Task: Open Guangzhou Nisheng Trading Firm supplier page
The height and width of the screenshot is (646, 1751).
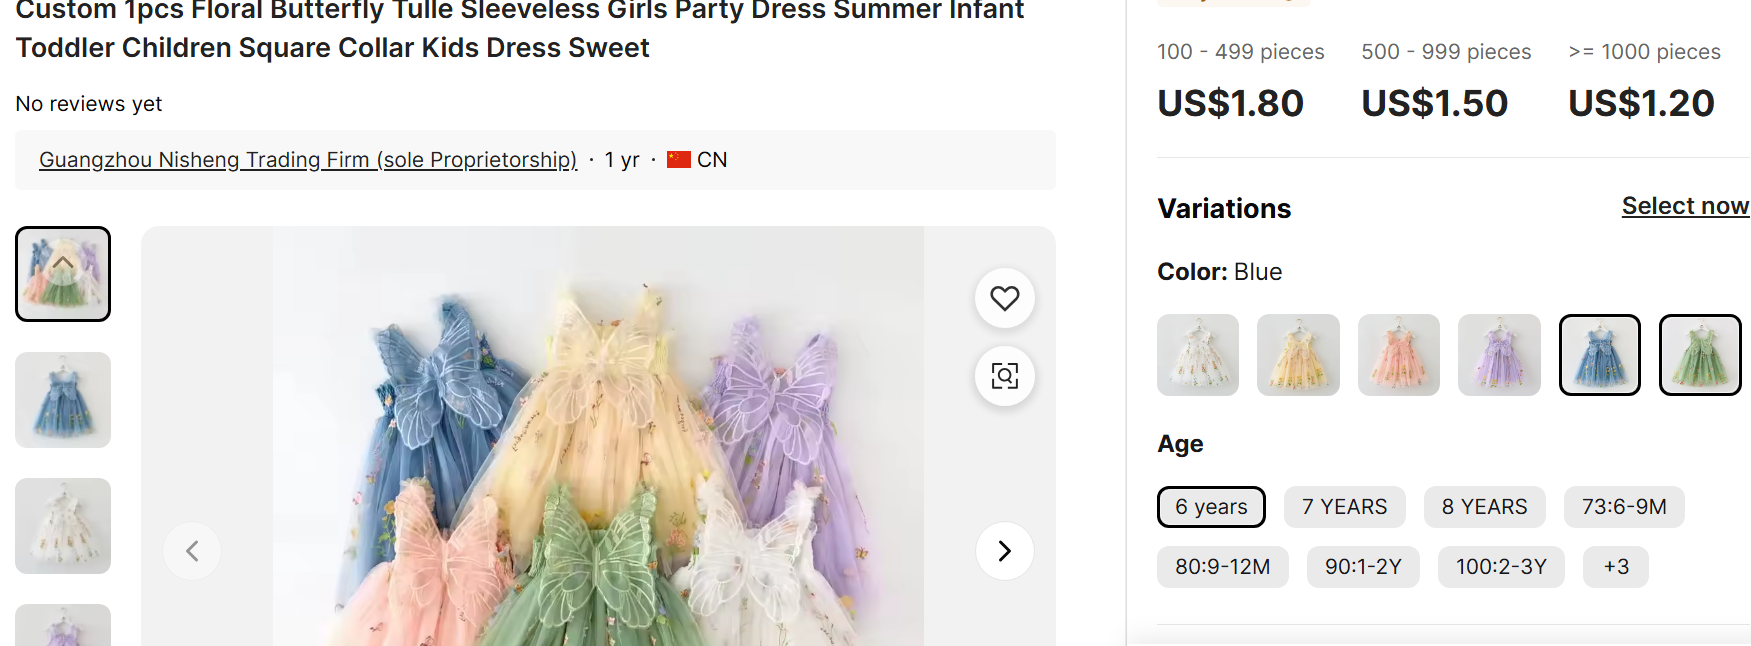Action: [308, 160]
